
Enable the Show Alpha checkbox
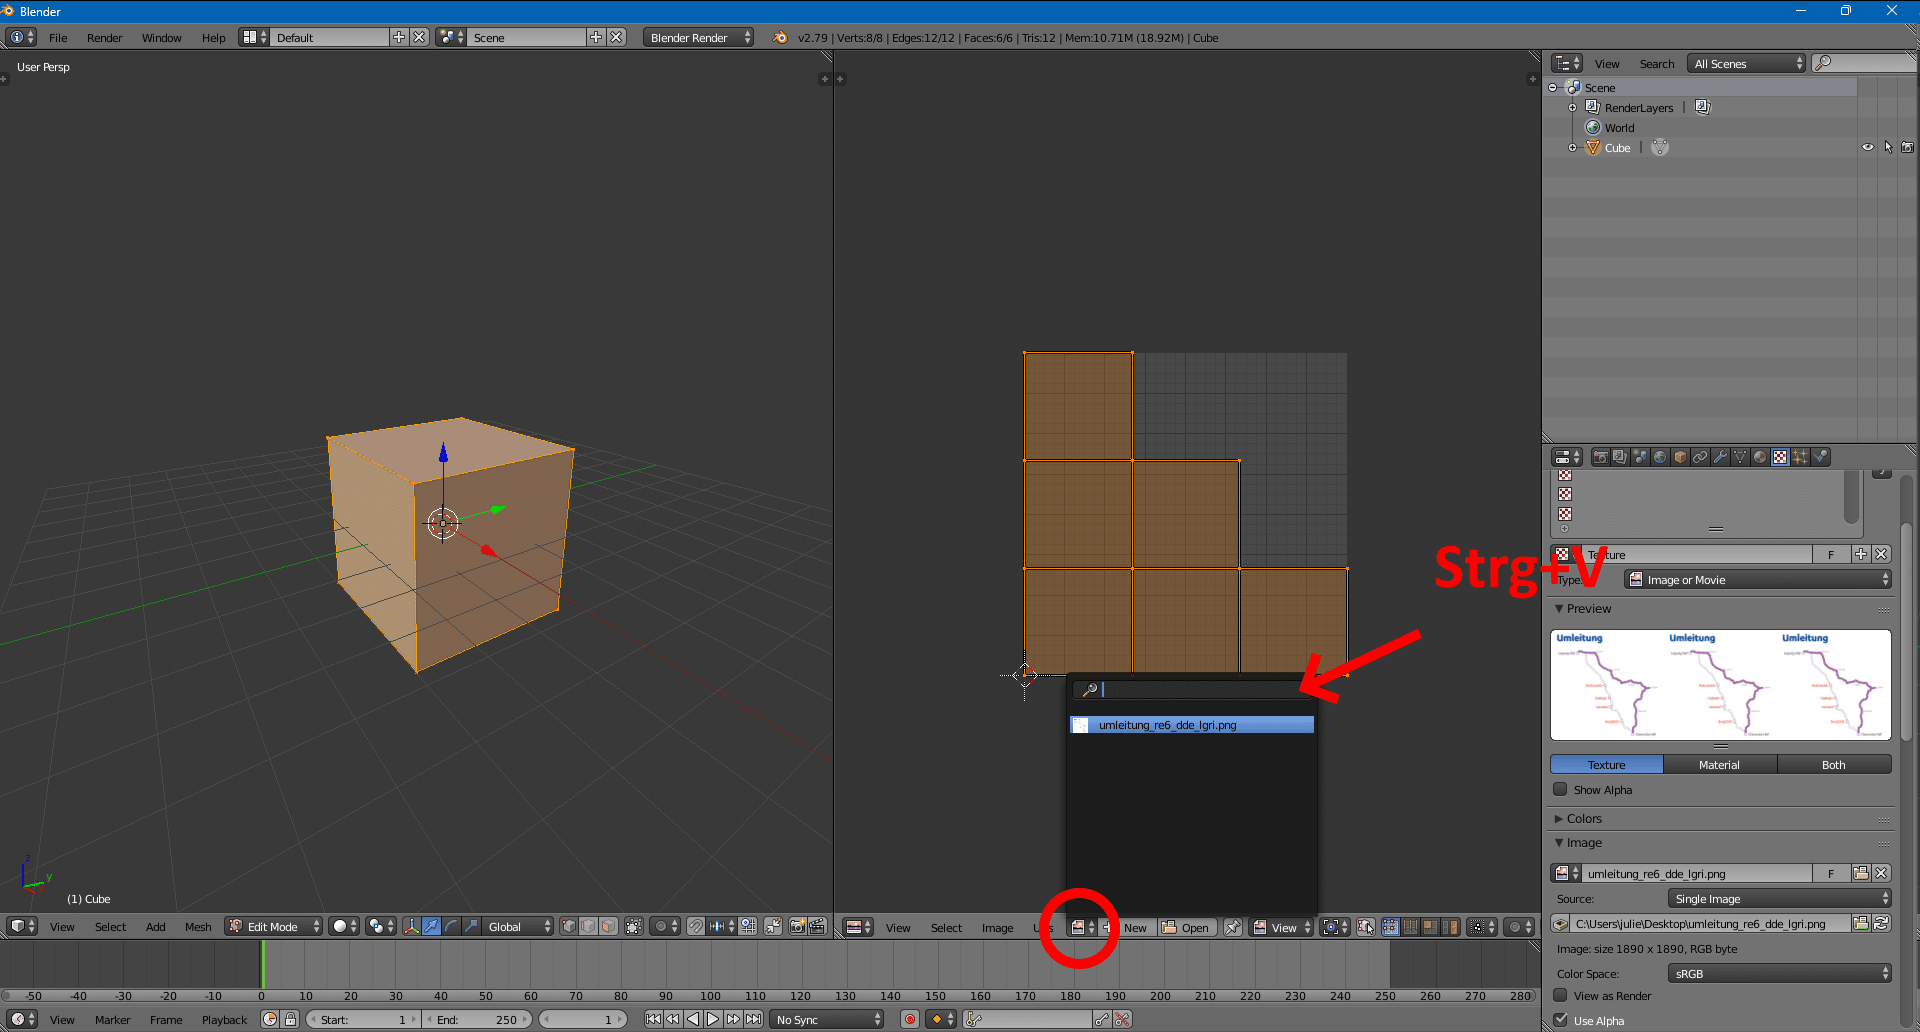(x=1560, y=789)
